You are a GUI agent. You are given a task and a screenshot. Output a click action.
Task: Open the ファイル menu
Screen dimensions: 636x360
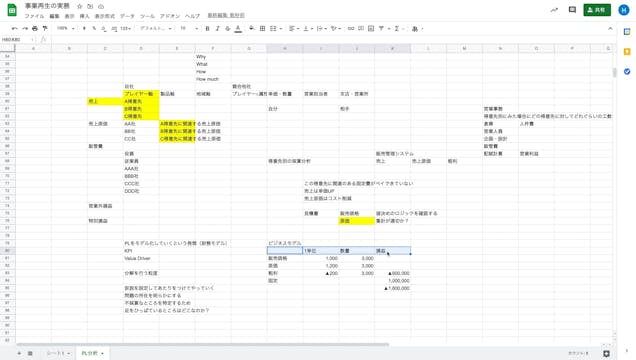point(34,16)
